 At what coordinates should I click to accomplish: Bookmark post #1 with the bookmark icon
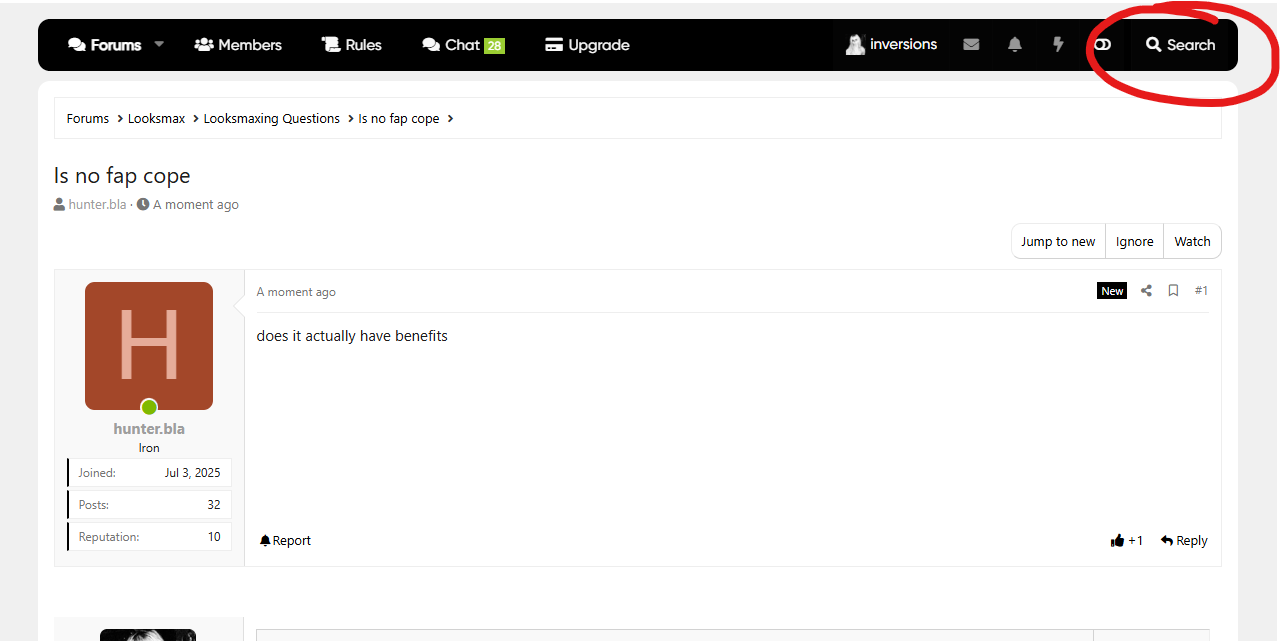click(x=1173, y=291)
